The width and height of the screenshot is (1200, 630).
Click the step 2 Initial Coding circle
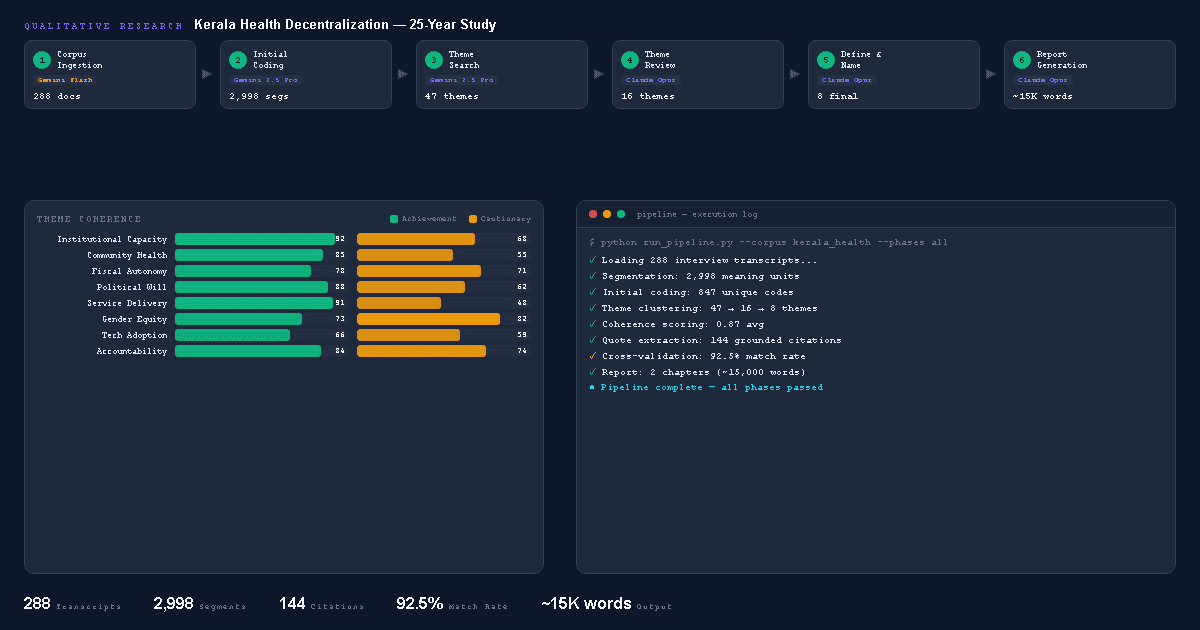click(x=237, y=60)
